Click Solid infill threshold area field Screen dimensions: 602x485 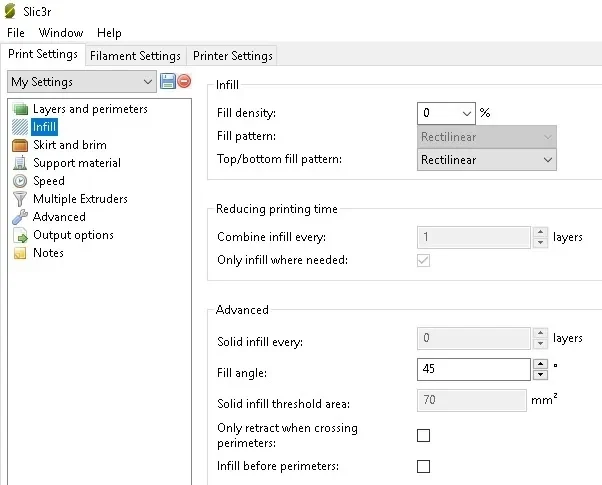(472, 400)
